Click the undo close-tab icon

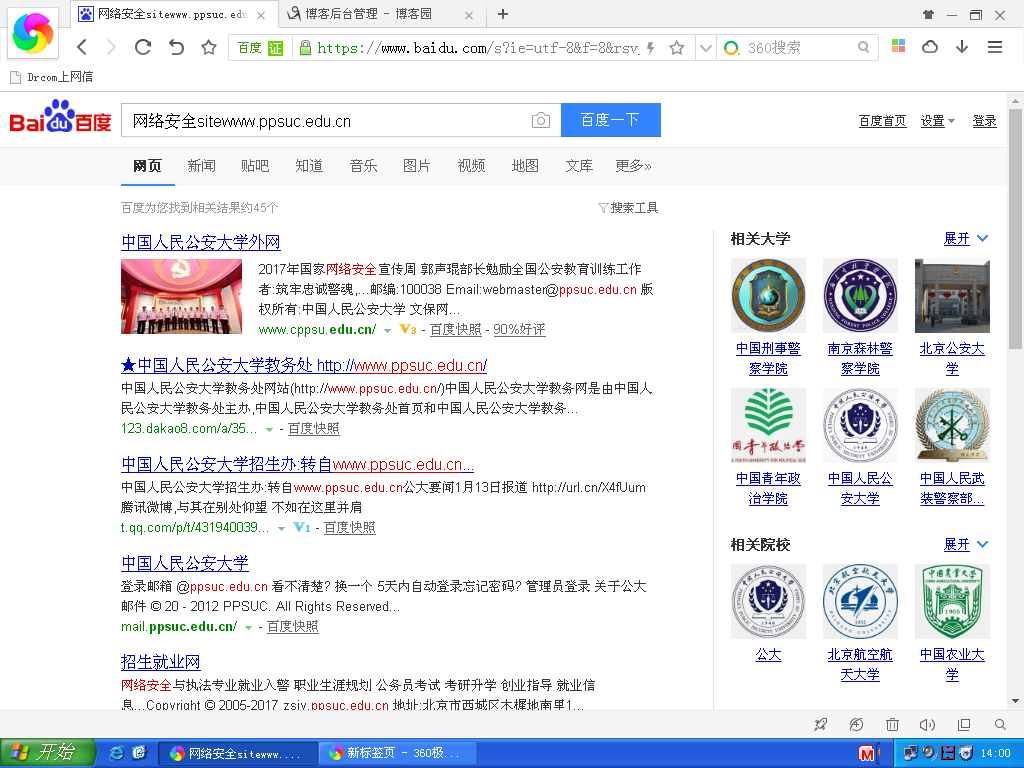point(176,47)
